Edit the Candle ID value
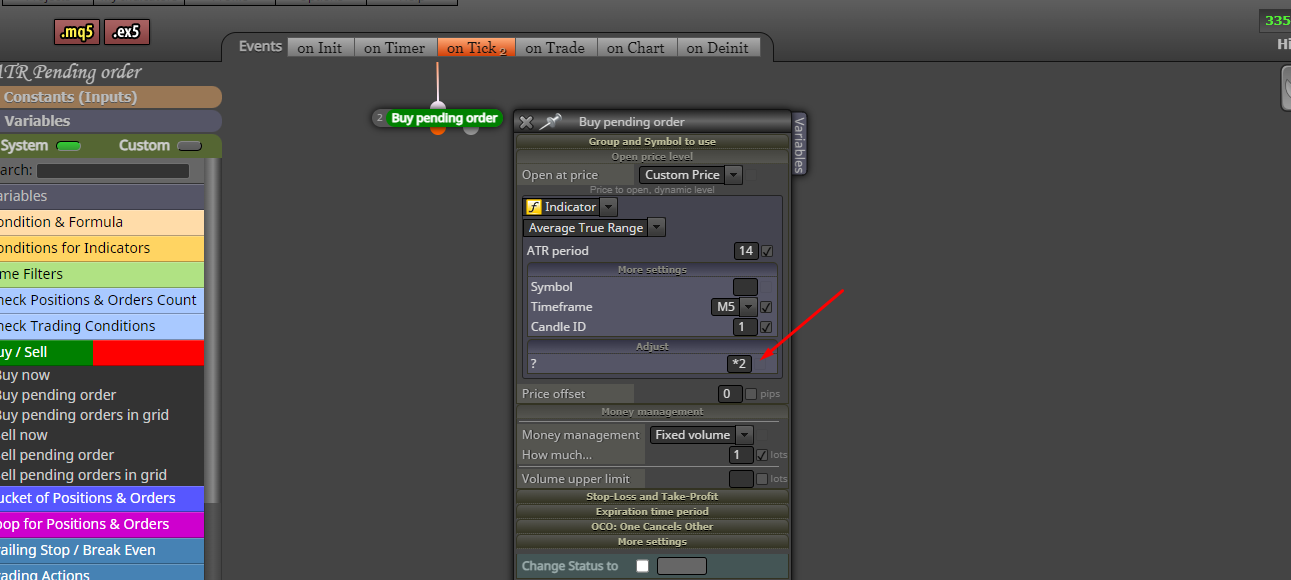Viewport: 1291px width, 580px height. (x=745, y=327)
